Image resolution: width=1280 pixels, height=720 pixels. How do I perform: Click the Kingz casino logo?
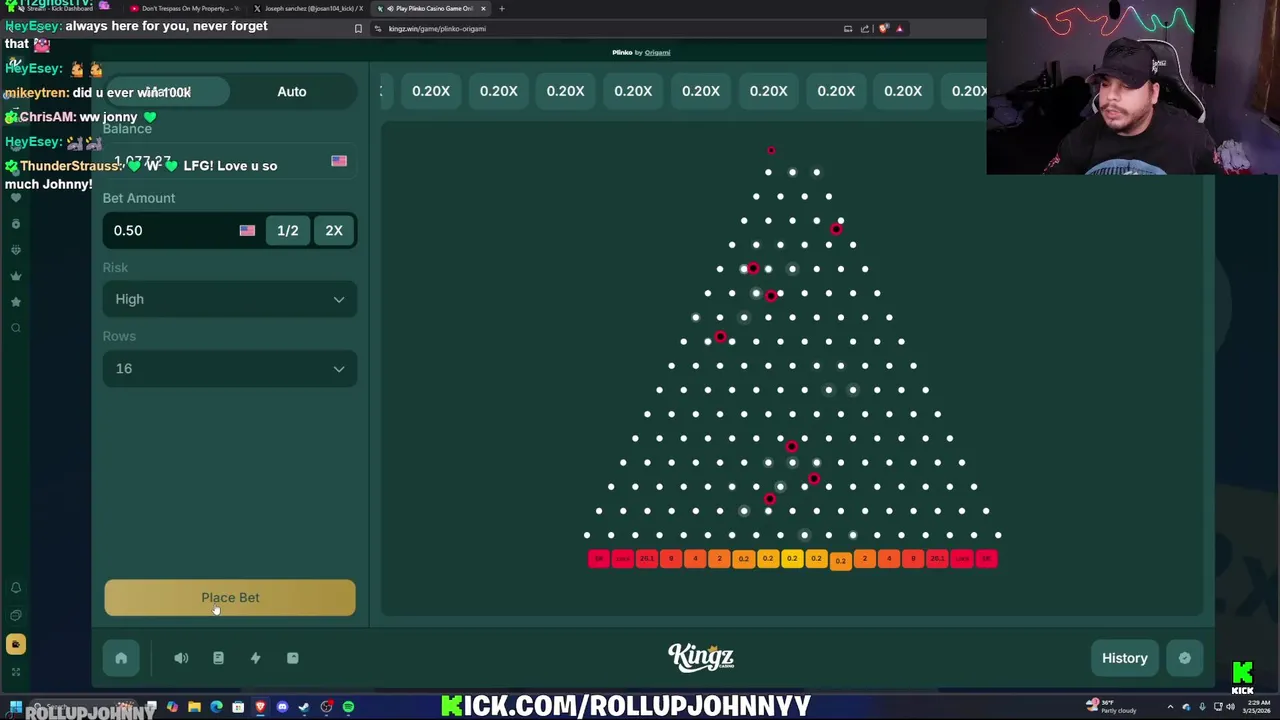coord(701,657)
